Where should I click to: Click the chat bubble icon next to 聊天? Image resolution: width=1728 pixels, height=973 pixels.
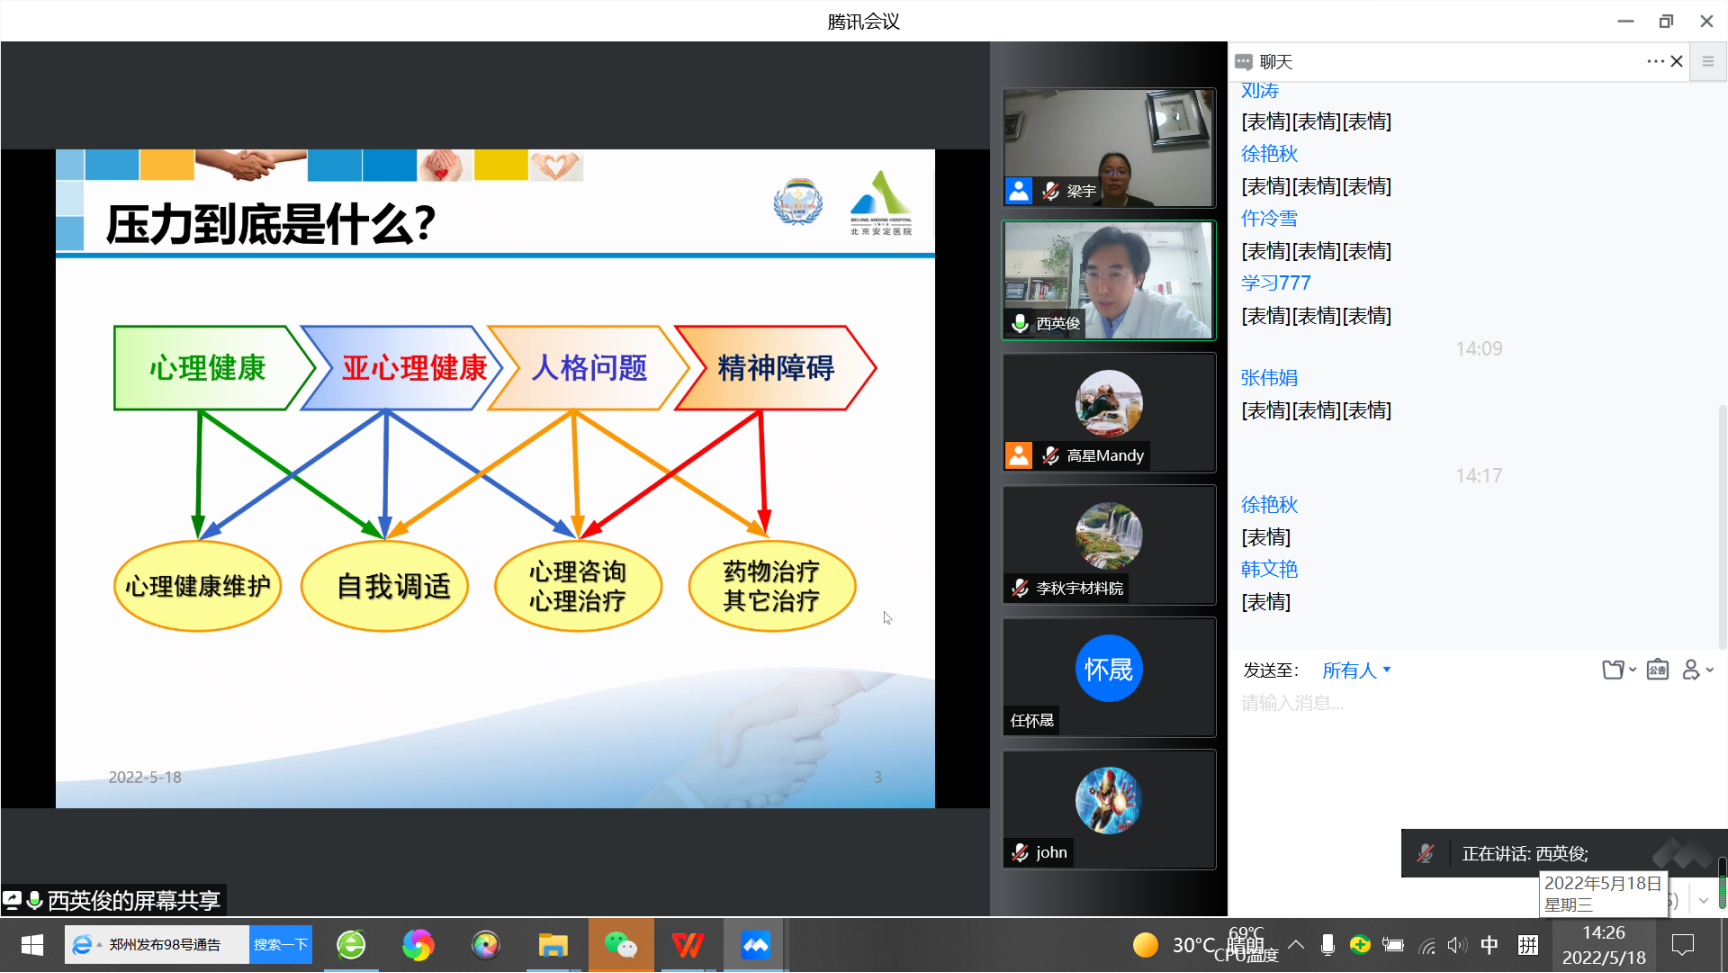pyautogui.click(x=1244, y=62)
